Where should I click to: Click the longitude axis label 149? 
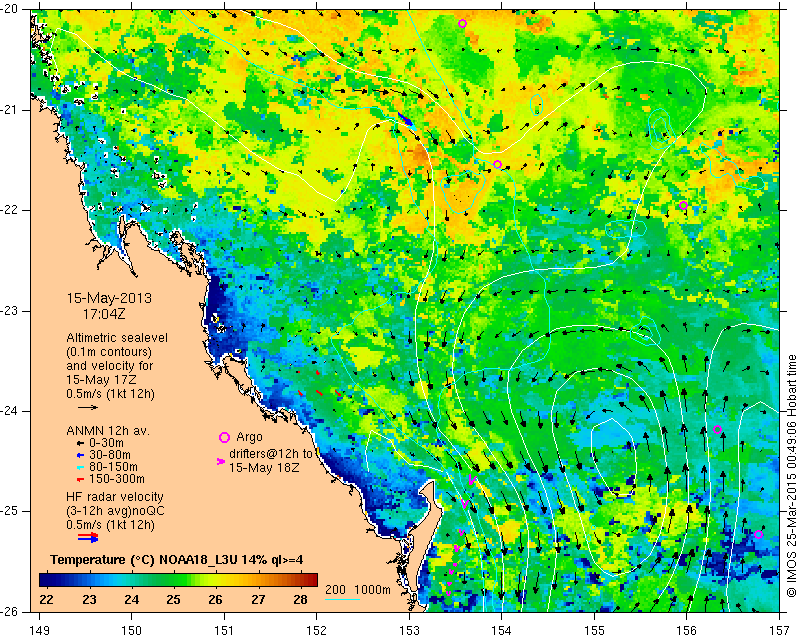[40, 630]
